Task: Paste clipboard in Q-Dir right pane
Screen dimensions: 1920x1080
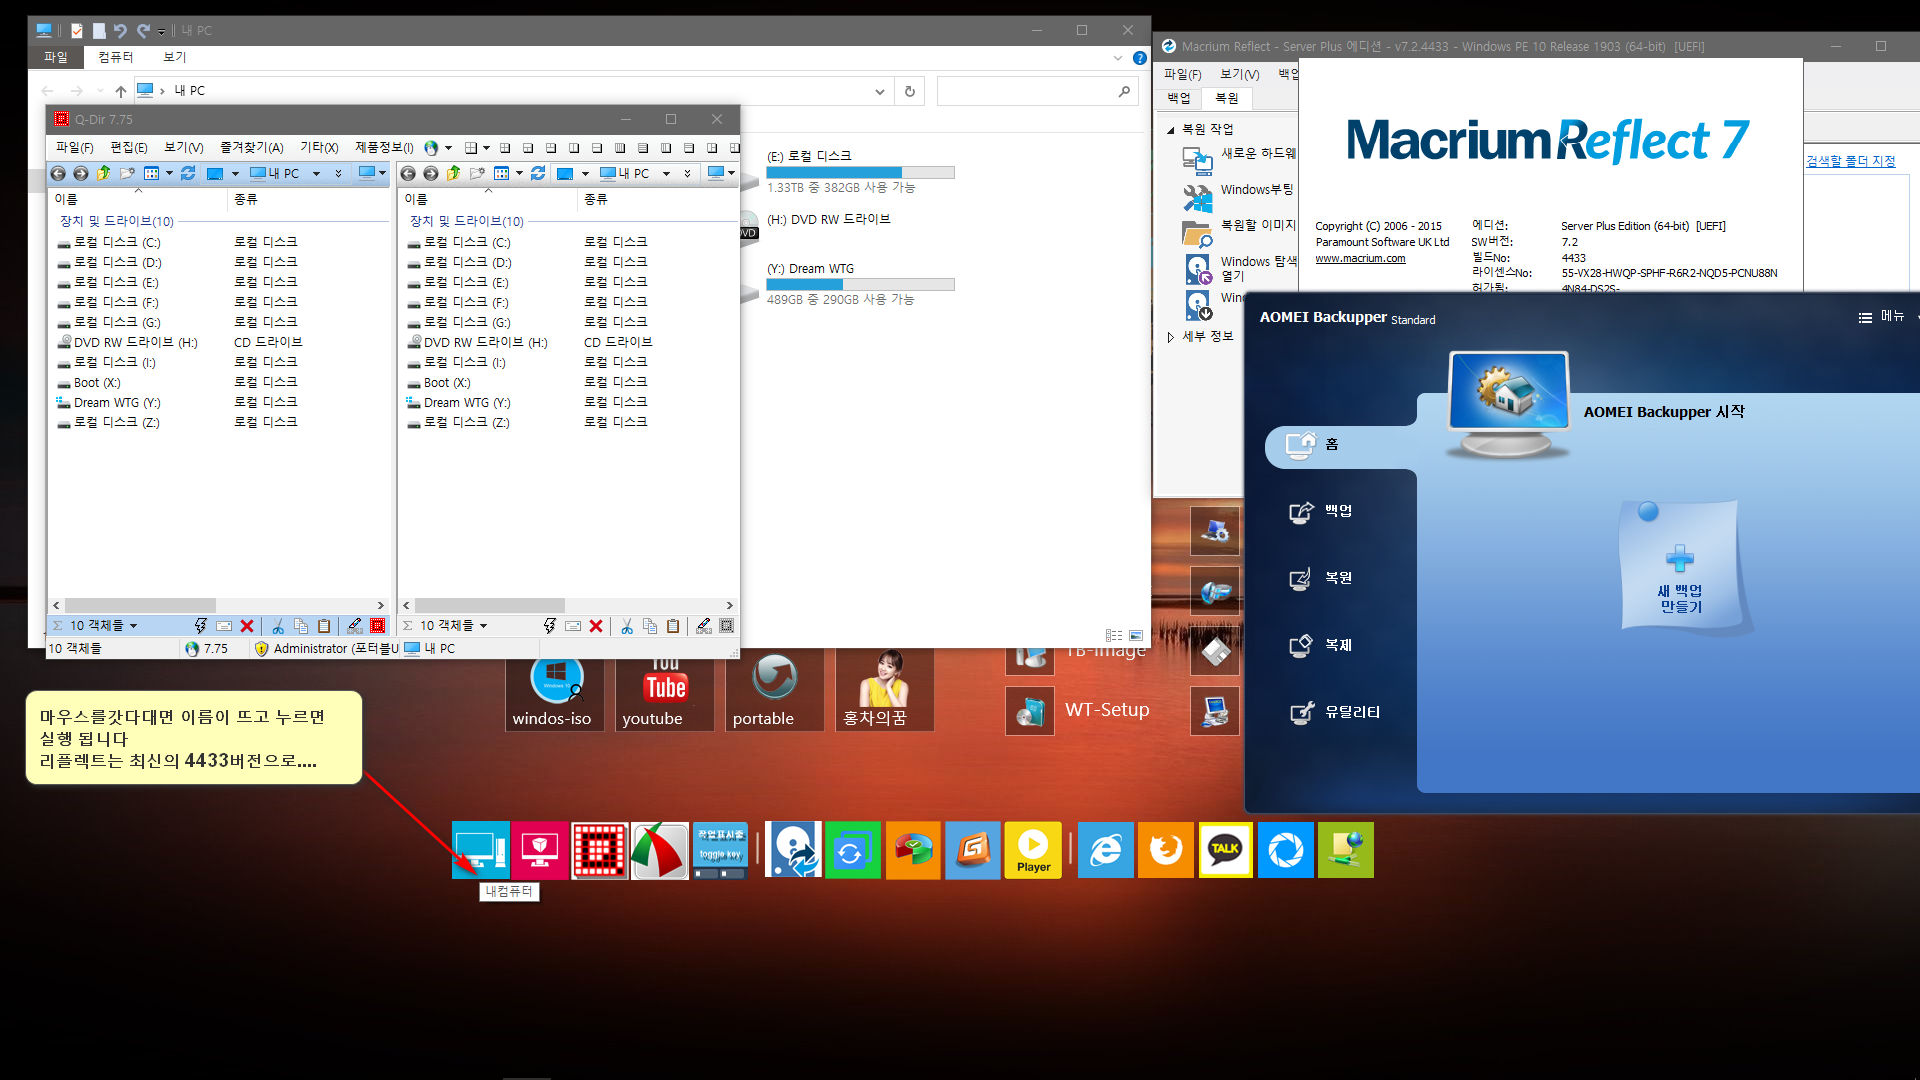Action: [x=673, y=626]
